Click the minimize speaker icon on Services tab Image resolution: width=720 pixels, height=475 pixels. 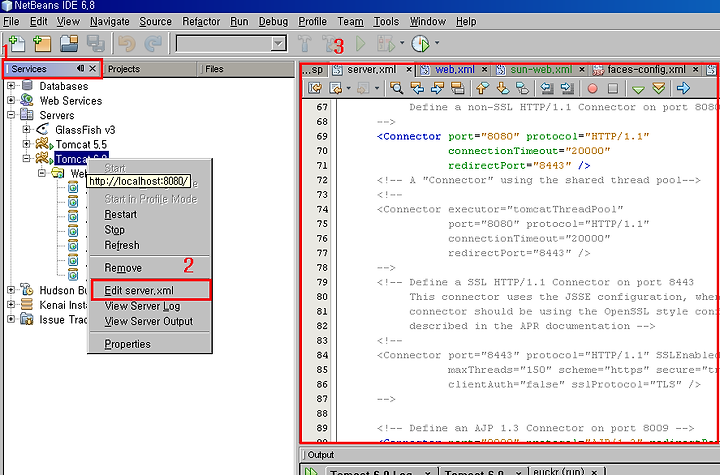pyautogui.click(x=80, y=68)
